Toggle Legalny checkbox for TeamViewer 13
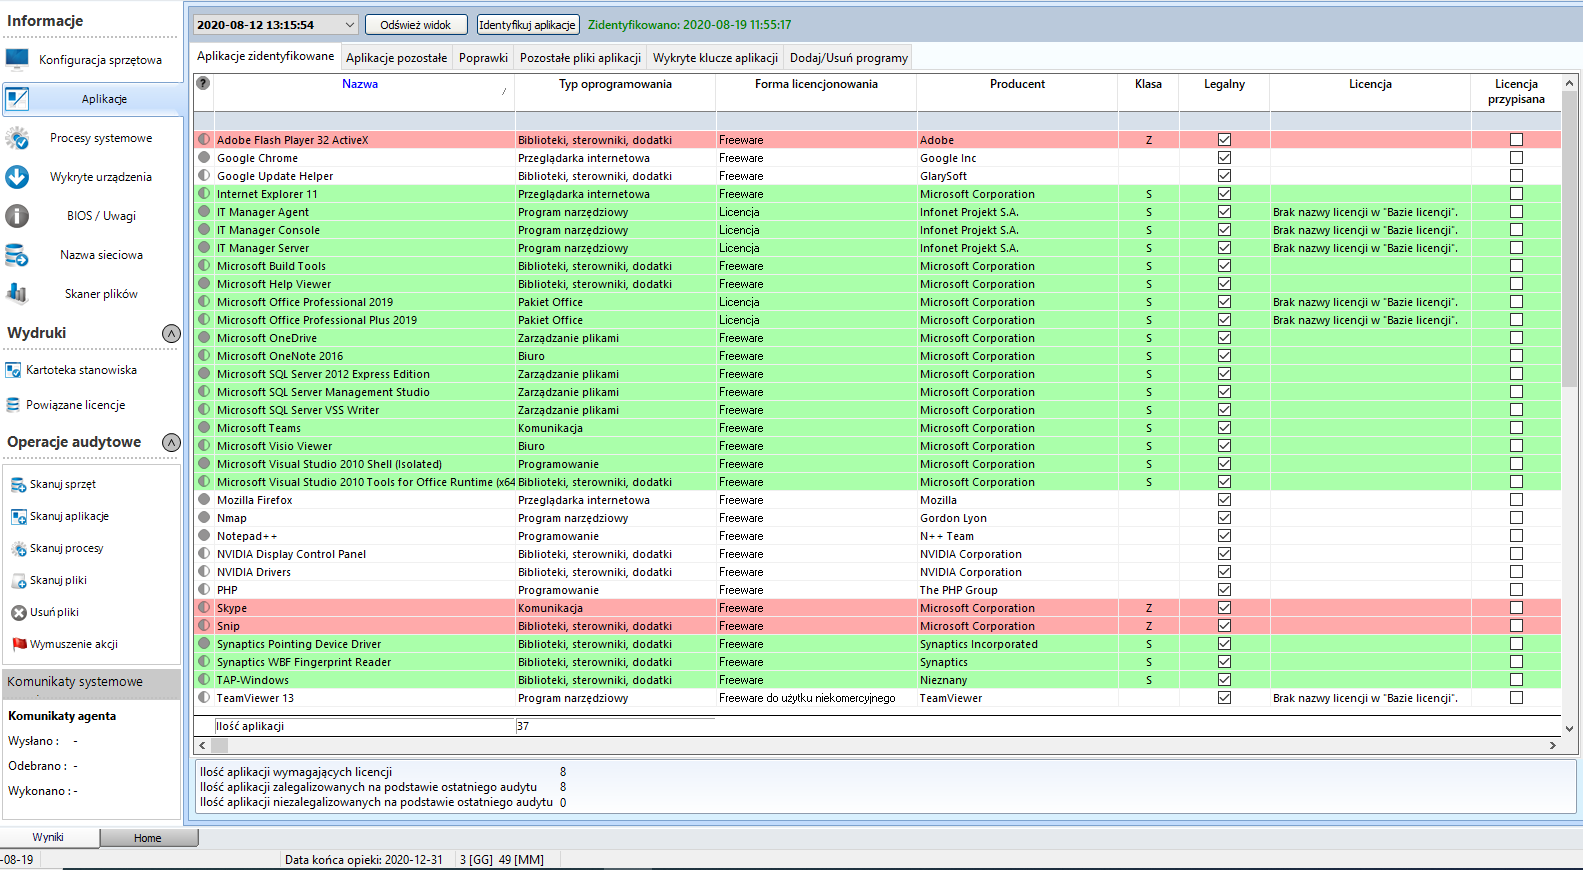Screen dimensions: 1583x870 [1224, 698]
